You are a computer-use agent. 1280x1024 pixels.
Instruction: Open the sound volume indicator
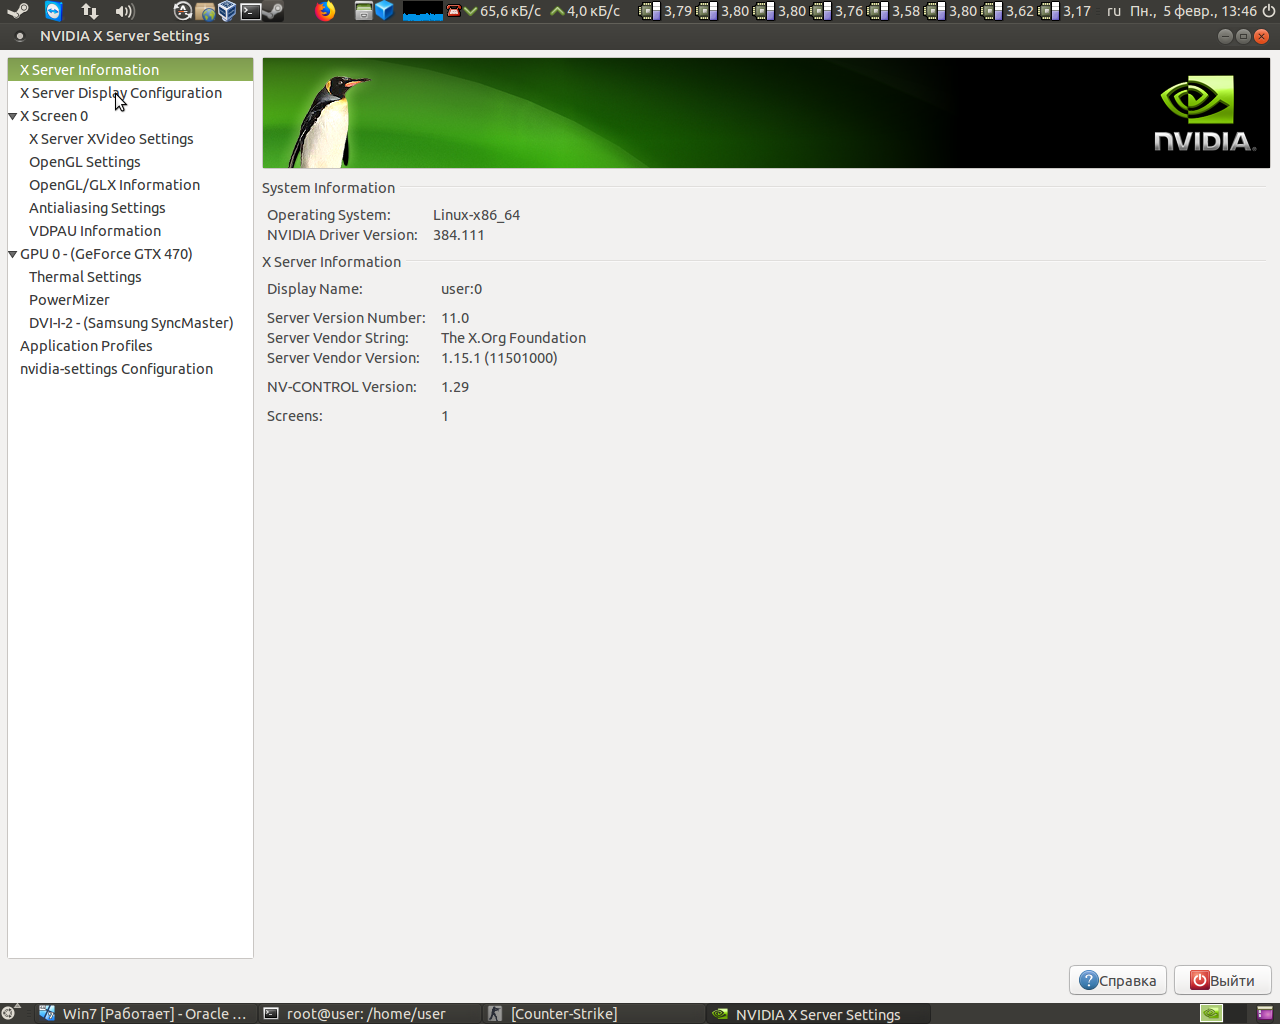click(x=125, y=11)
